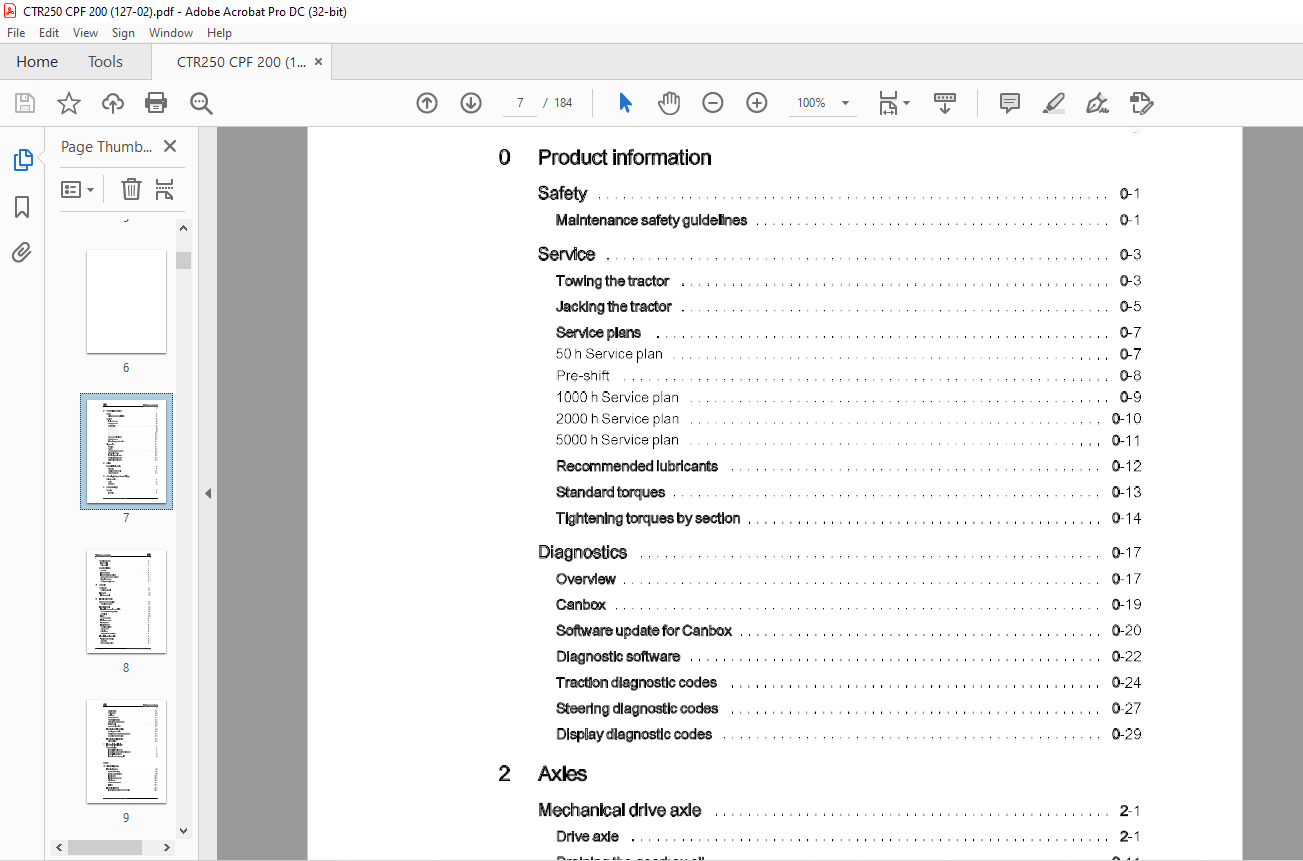Zoom in with the plus icon

pos(757,103)
